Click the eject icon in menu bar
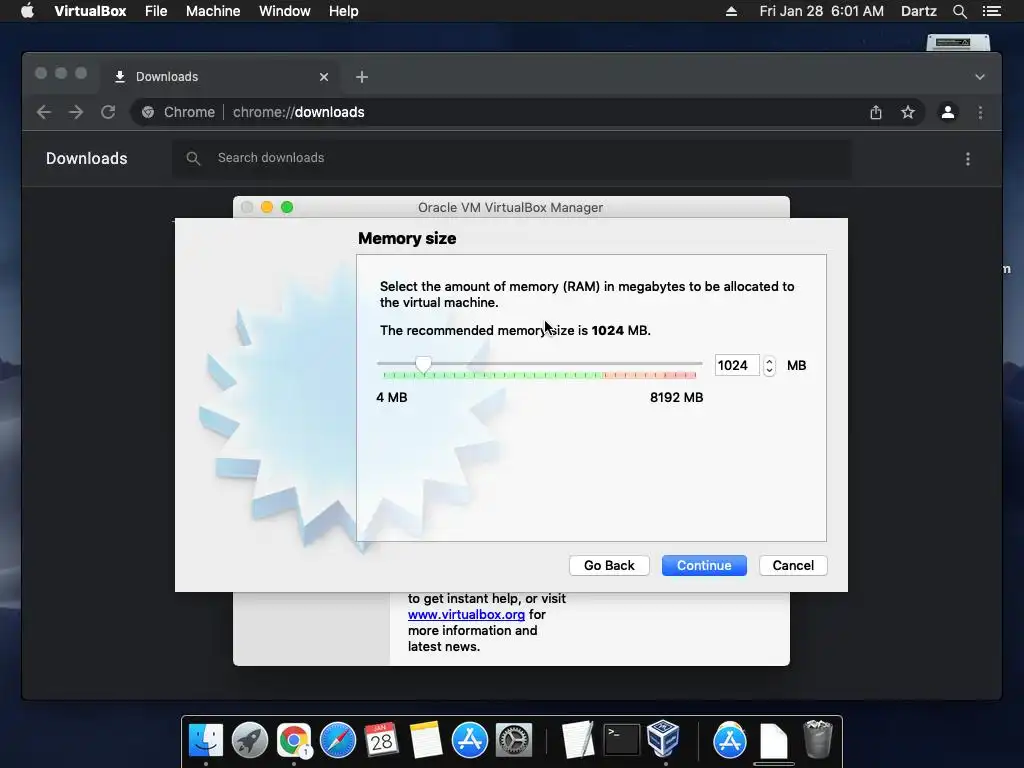The height and width of the screenshot is (768, 1024). tap(731, 11)
